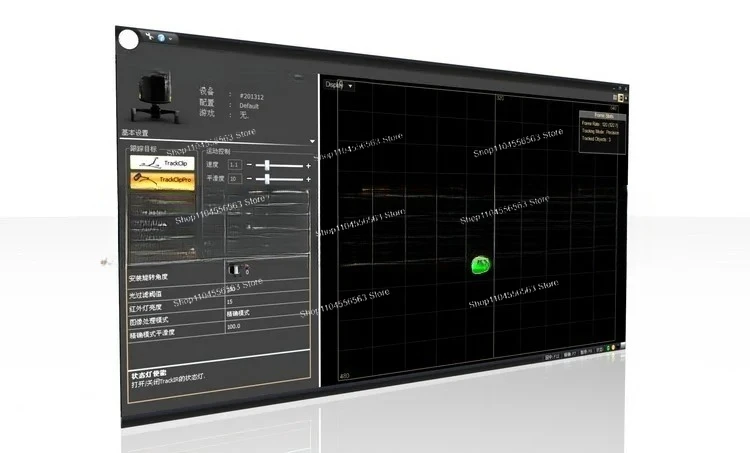Viewport: 750px width, 453px height.
Task: Click the 平滑度 value field showing 10
Action: pos(234,179)
